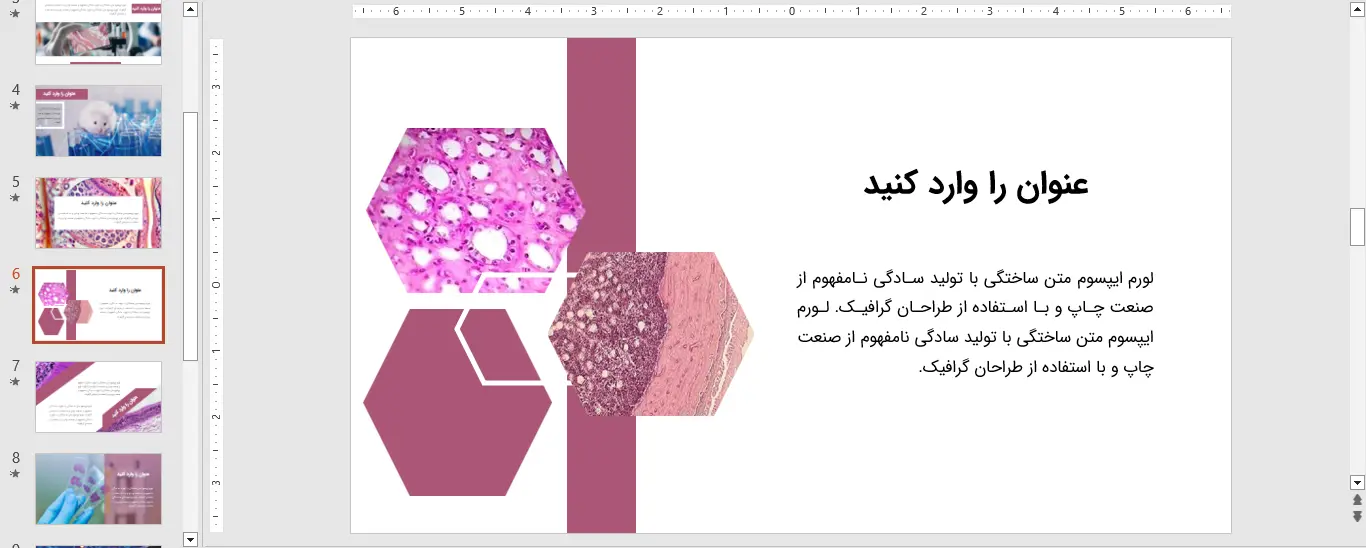Click the transition star icon beside slide 8
The image size is (1366, 548).
click(15, 474)
